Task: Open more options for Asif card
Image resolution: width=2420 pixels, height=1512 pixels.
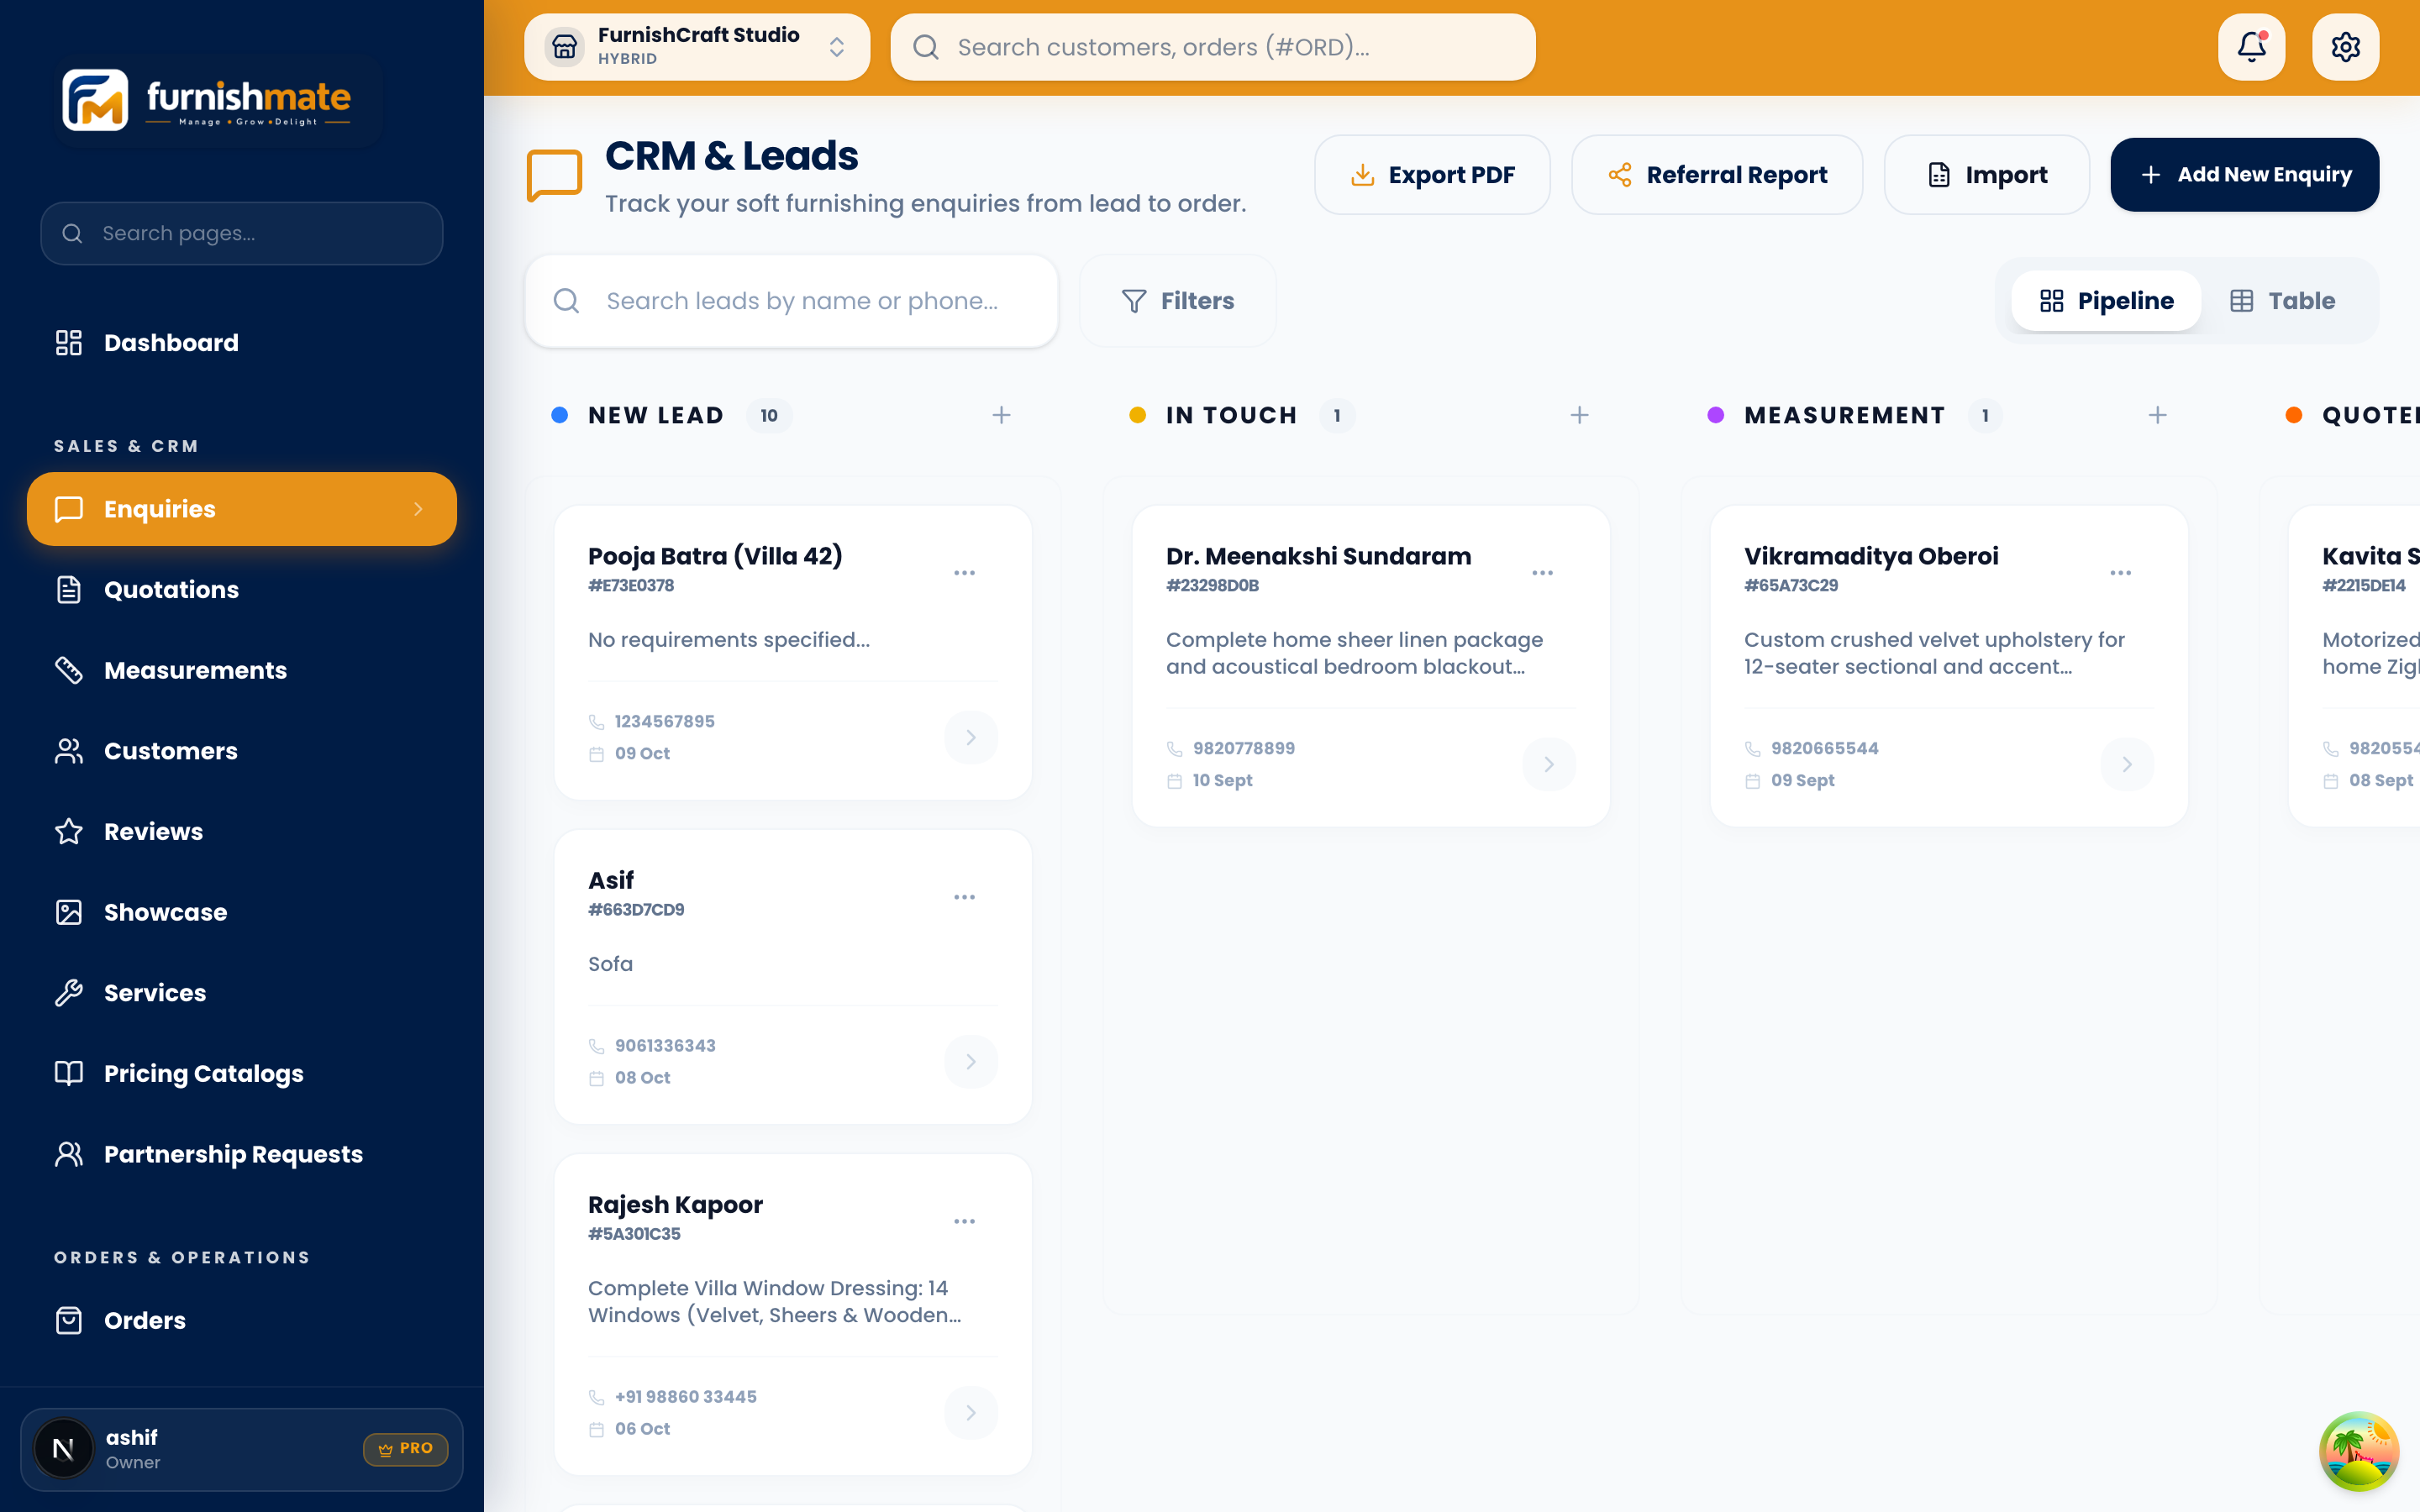Action: (964, 897)
